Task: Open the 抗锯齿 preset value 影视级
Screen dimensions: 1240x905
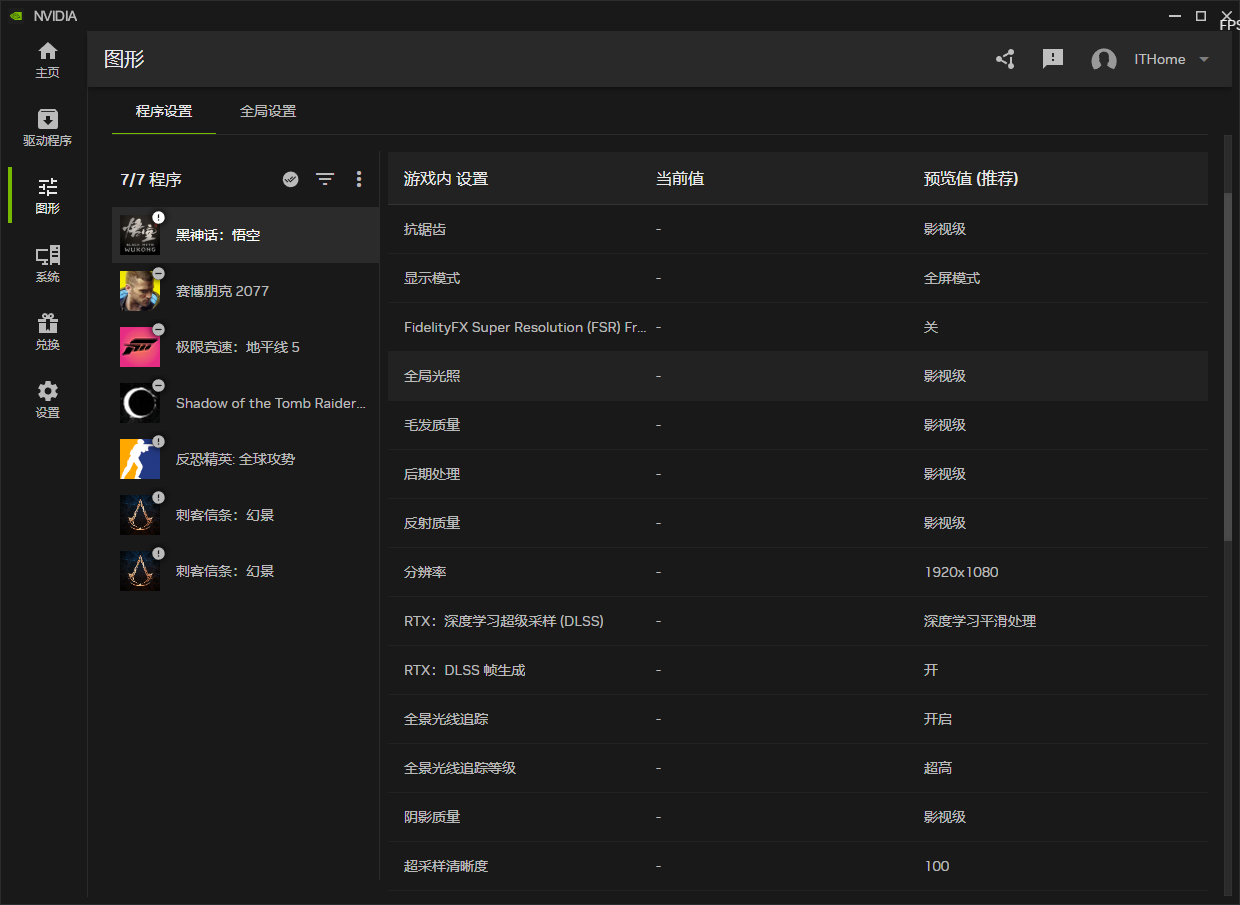Action: pyautogui.click(x=945, y=228)
